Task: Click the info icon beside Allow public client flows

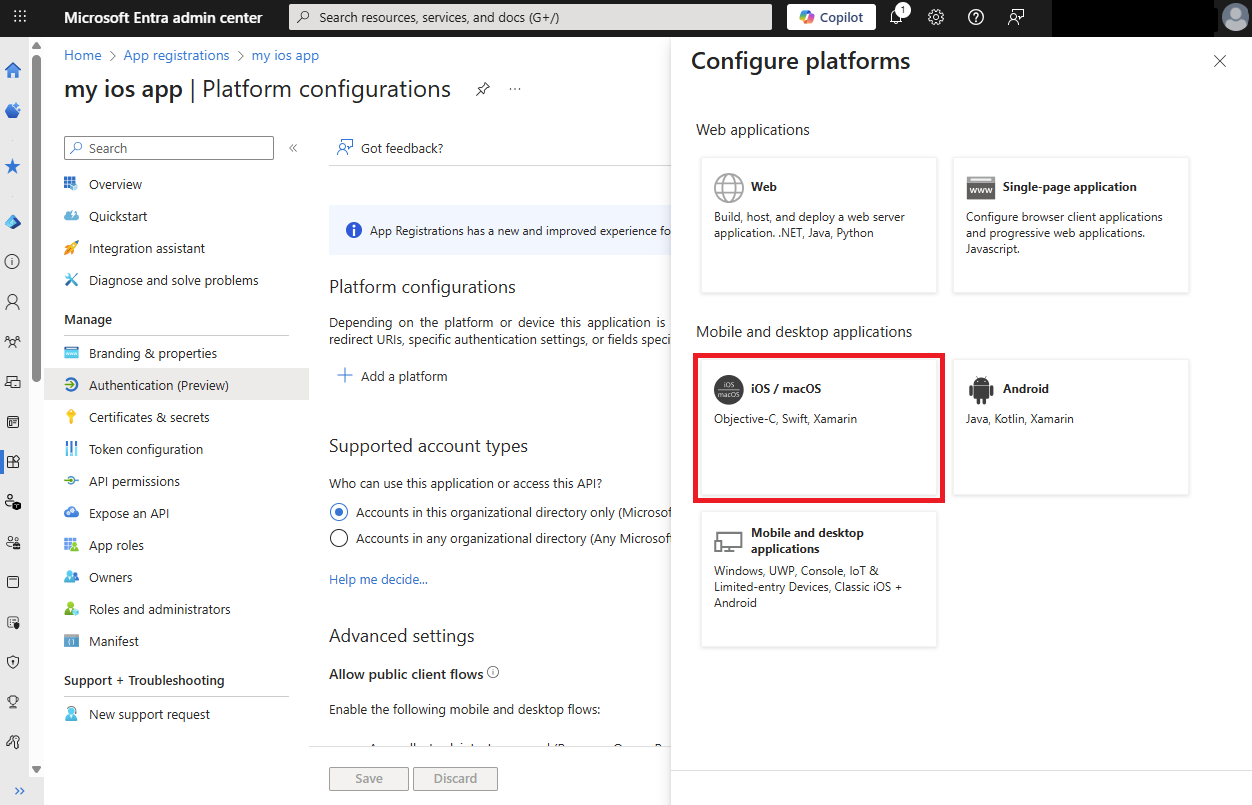Action: click(493, 673)
